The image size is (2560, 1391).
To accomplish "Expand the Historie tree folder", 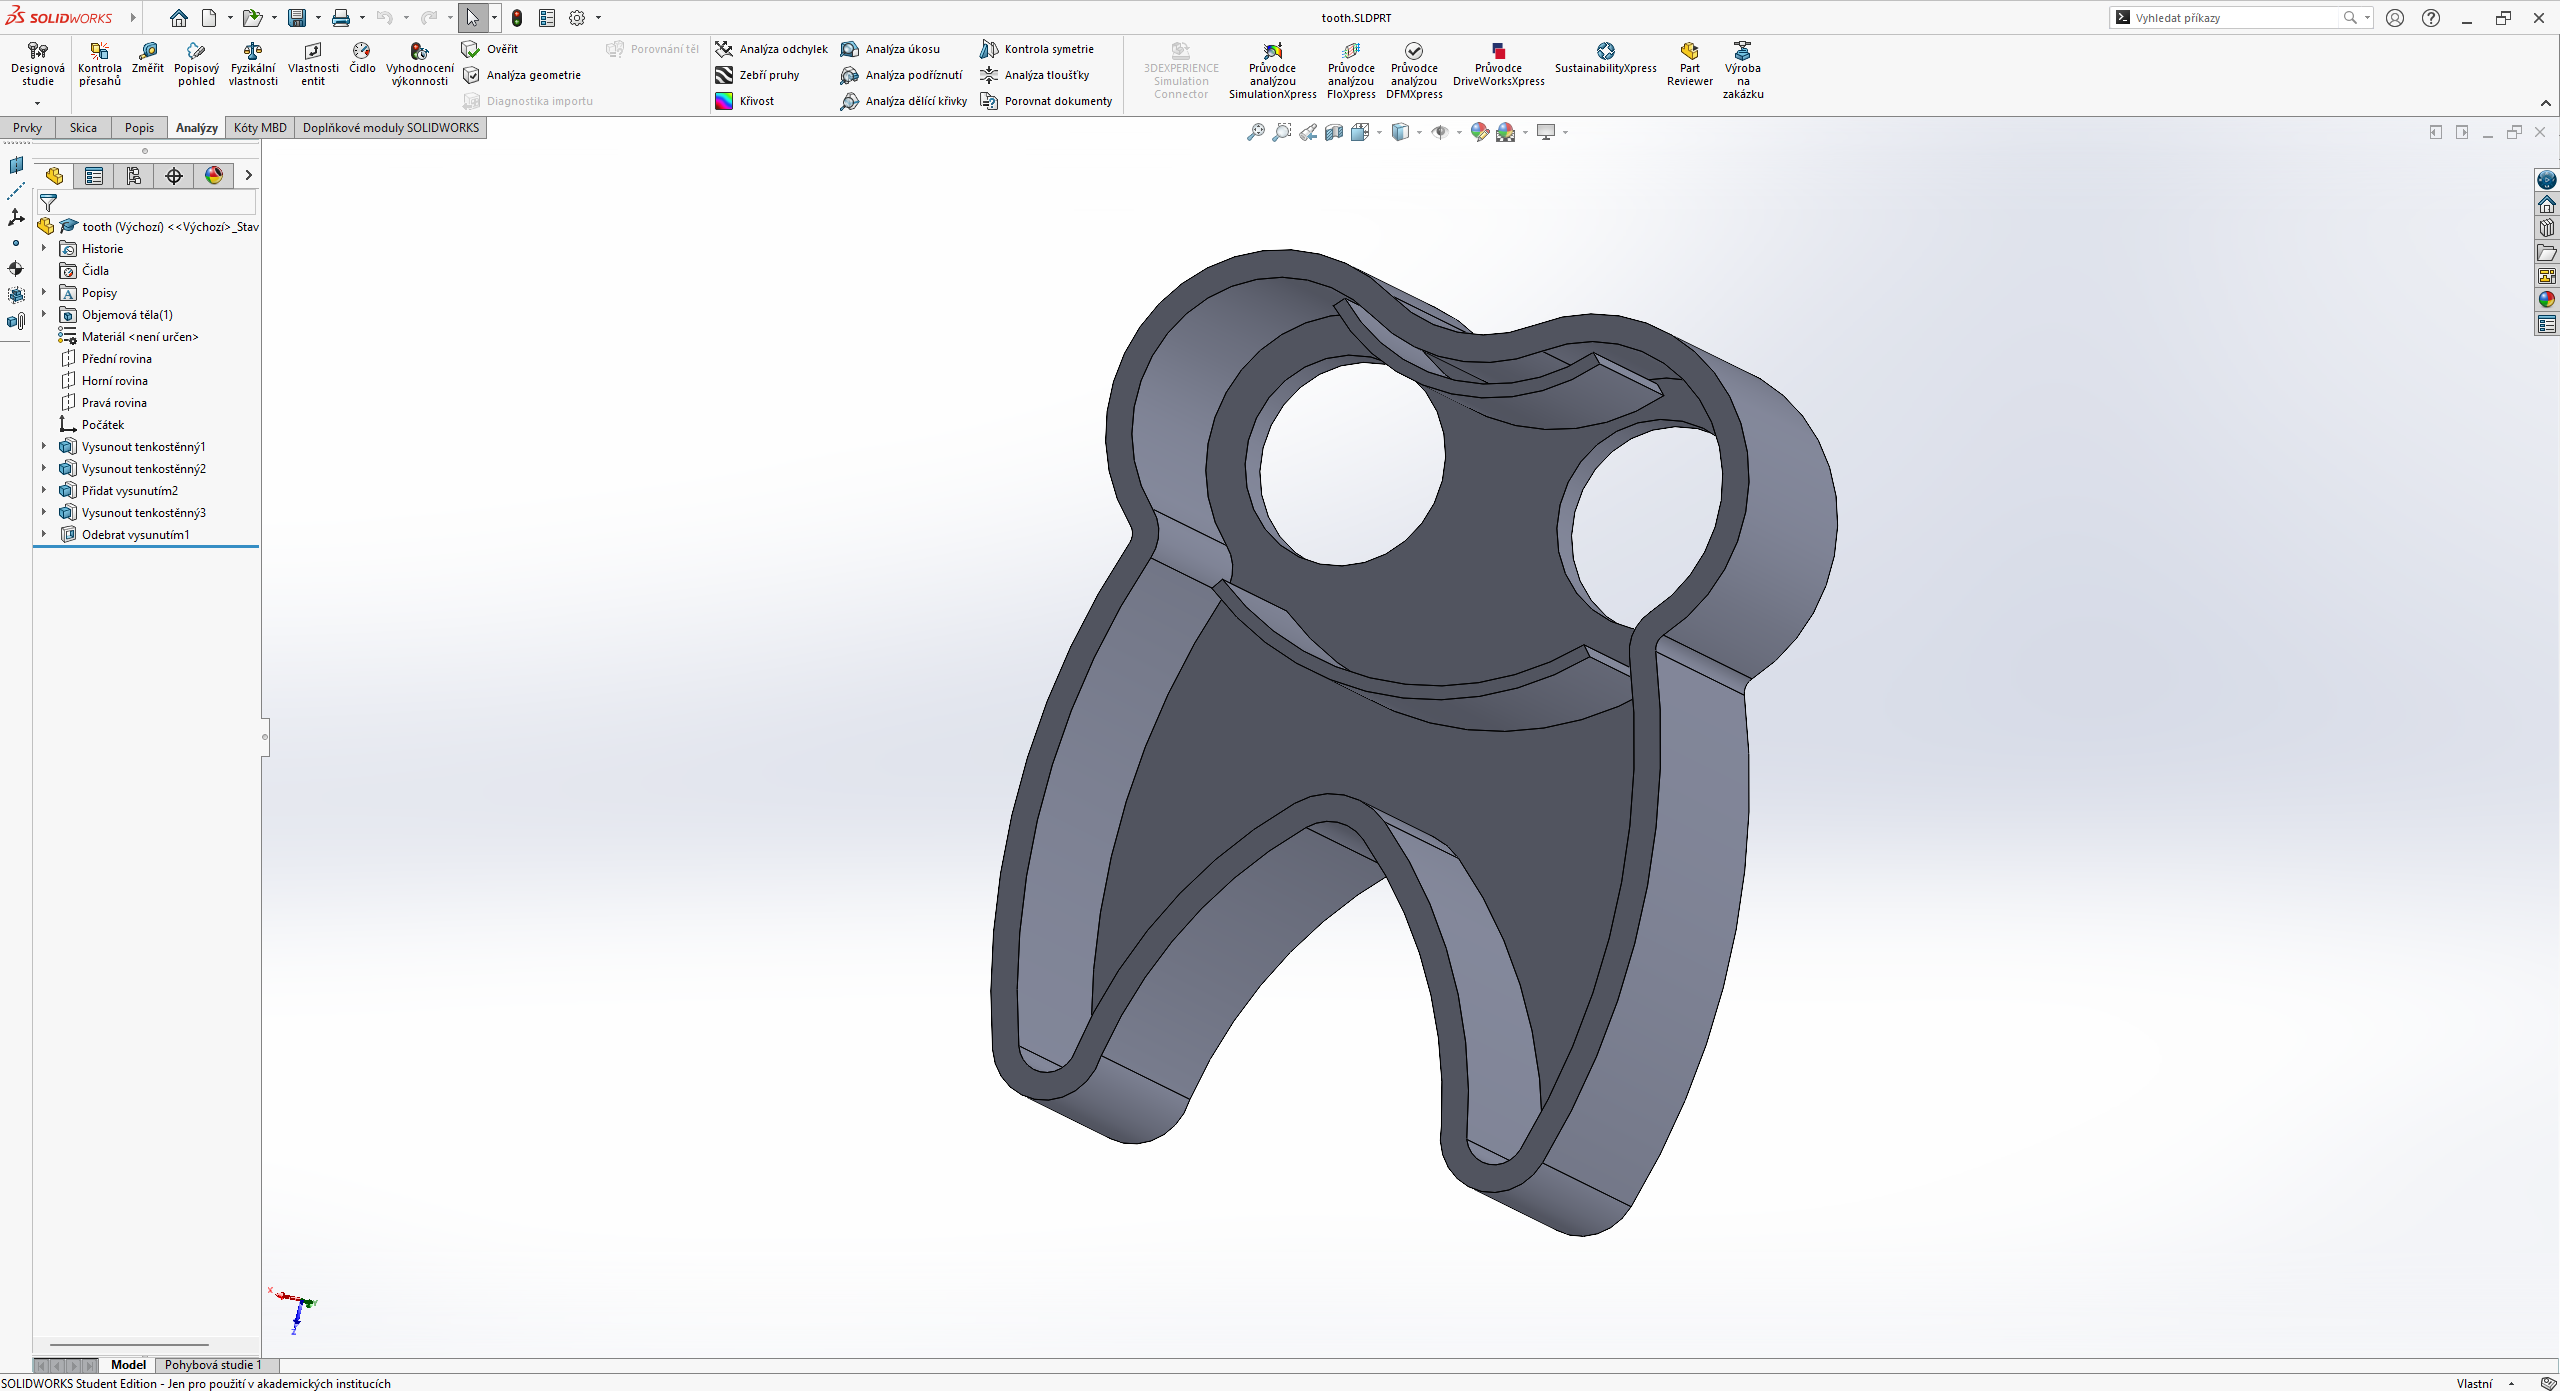I will [x=44, y=248].
